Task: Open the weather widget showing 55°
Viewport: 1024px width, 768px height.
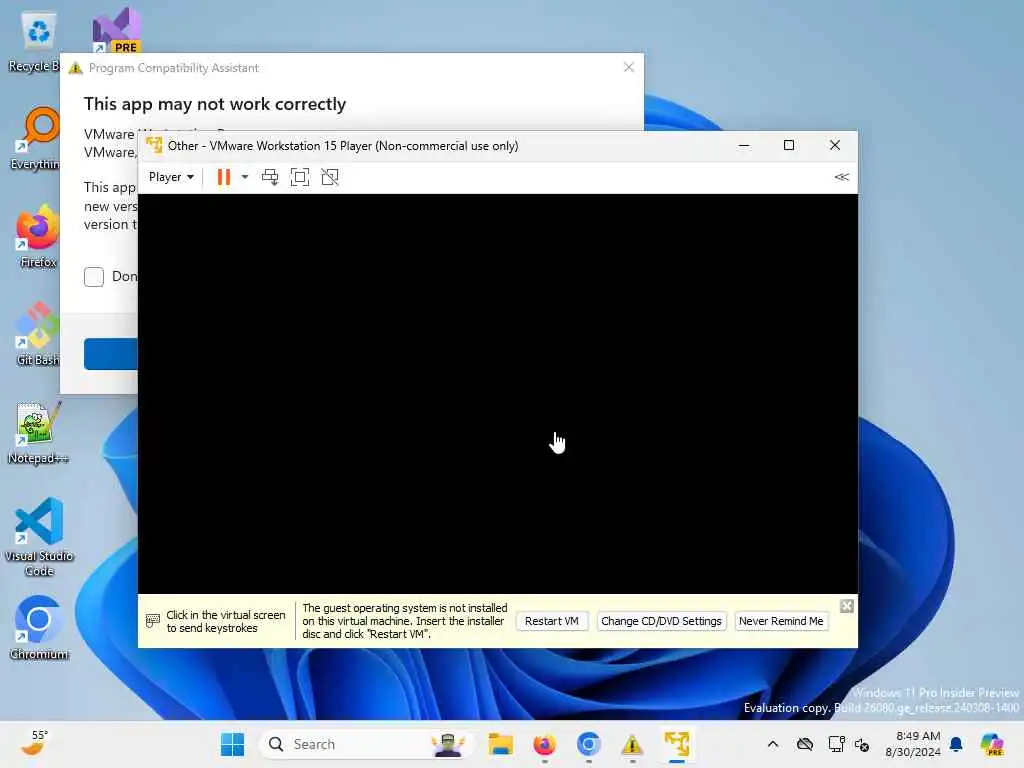Action: click(x=34, y=744)
